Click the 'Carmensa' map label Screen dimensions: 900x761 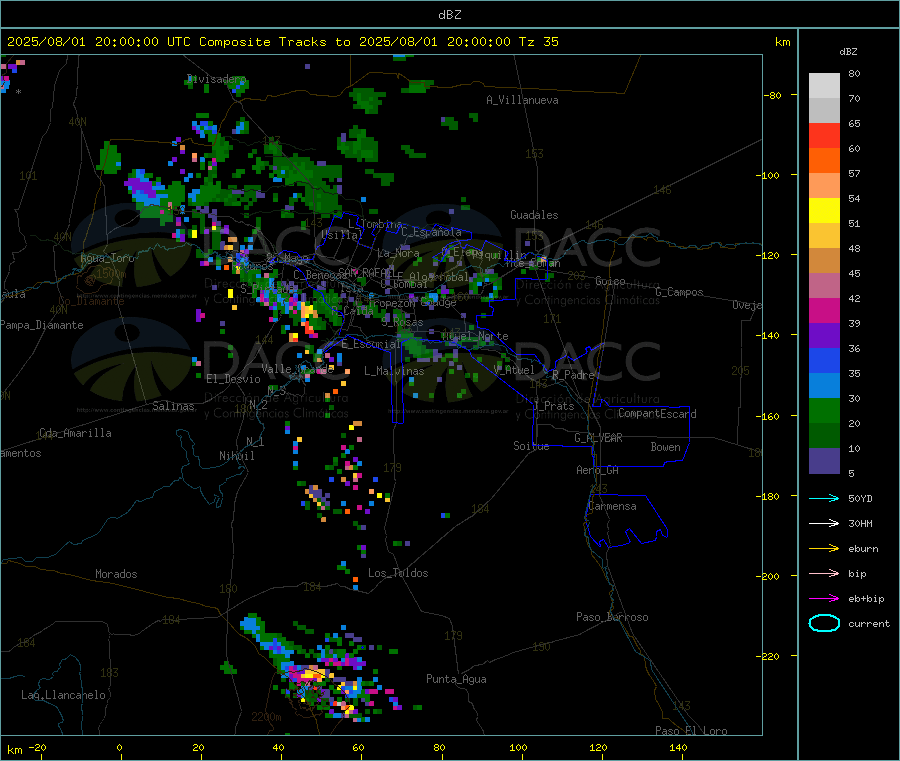point(612,506)
